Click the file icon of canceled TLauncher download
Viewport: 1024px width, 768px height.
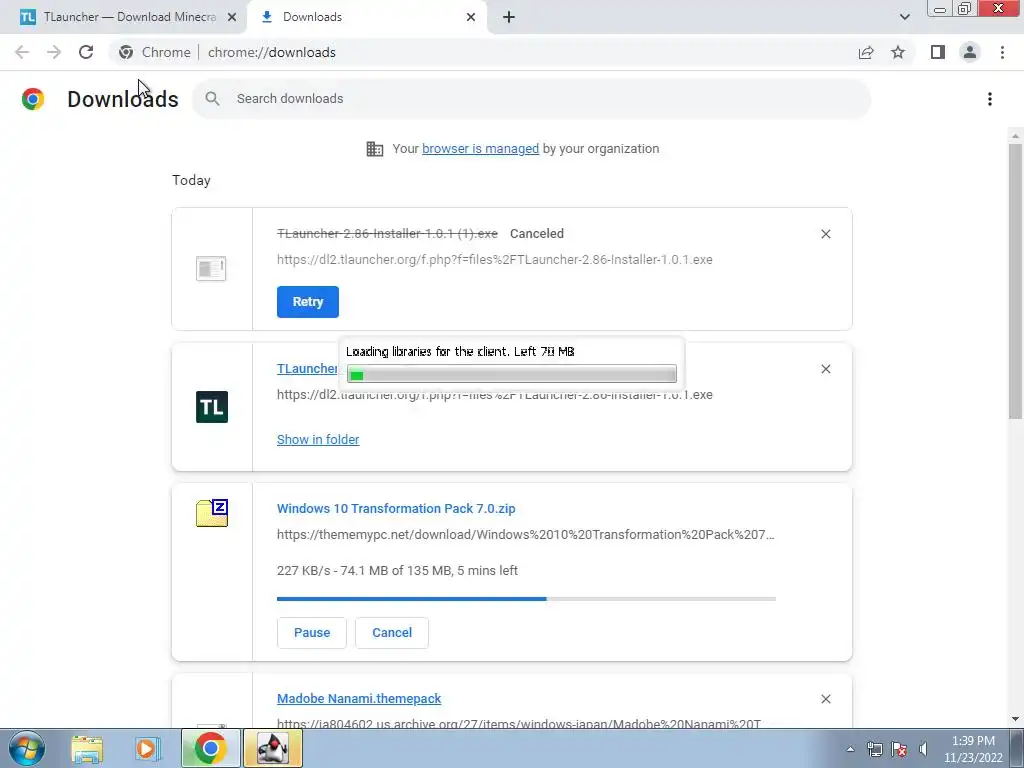(211, 268)
